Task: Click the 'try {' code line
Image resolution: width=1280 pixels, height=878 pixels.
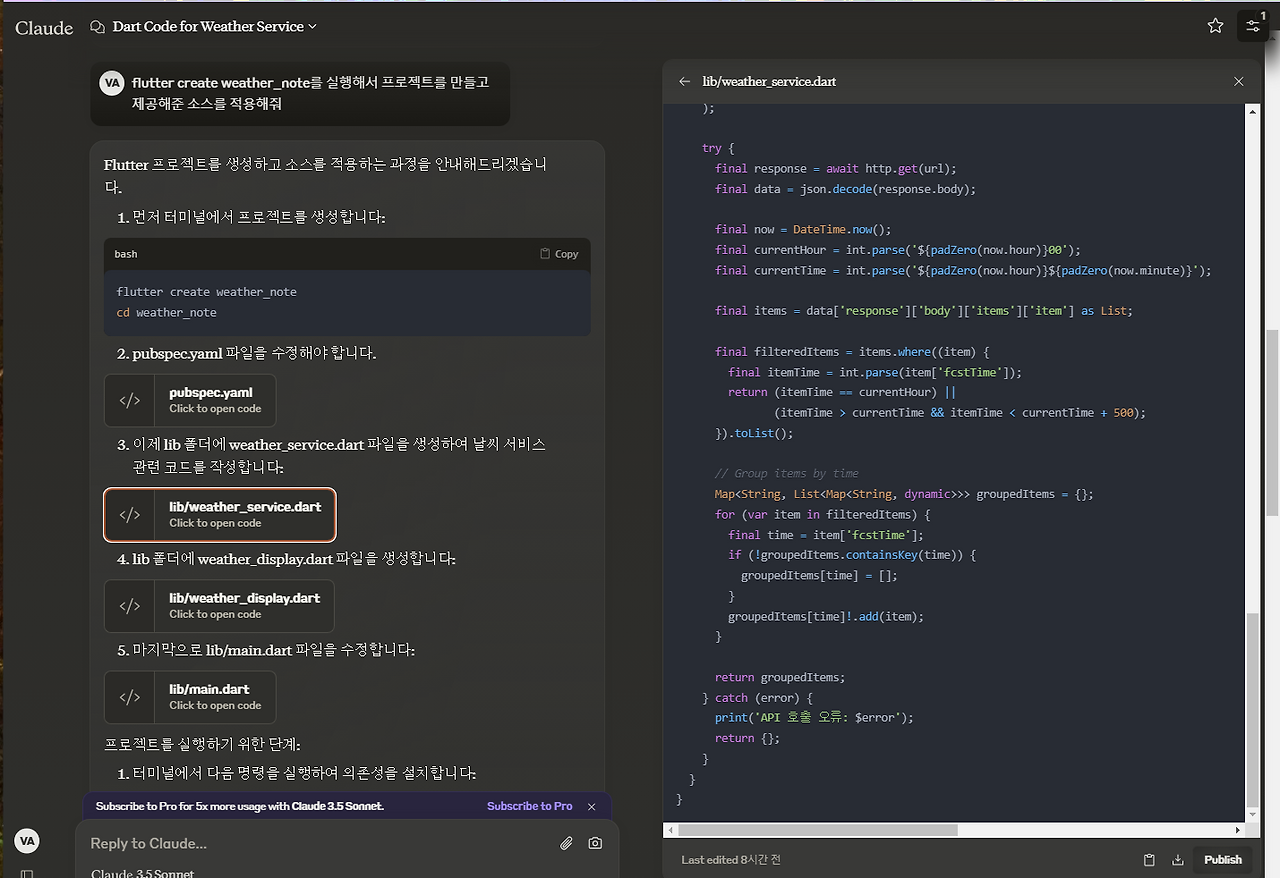Action: pyautogui.click(x=718, y=147)
